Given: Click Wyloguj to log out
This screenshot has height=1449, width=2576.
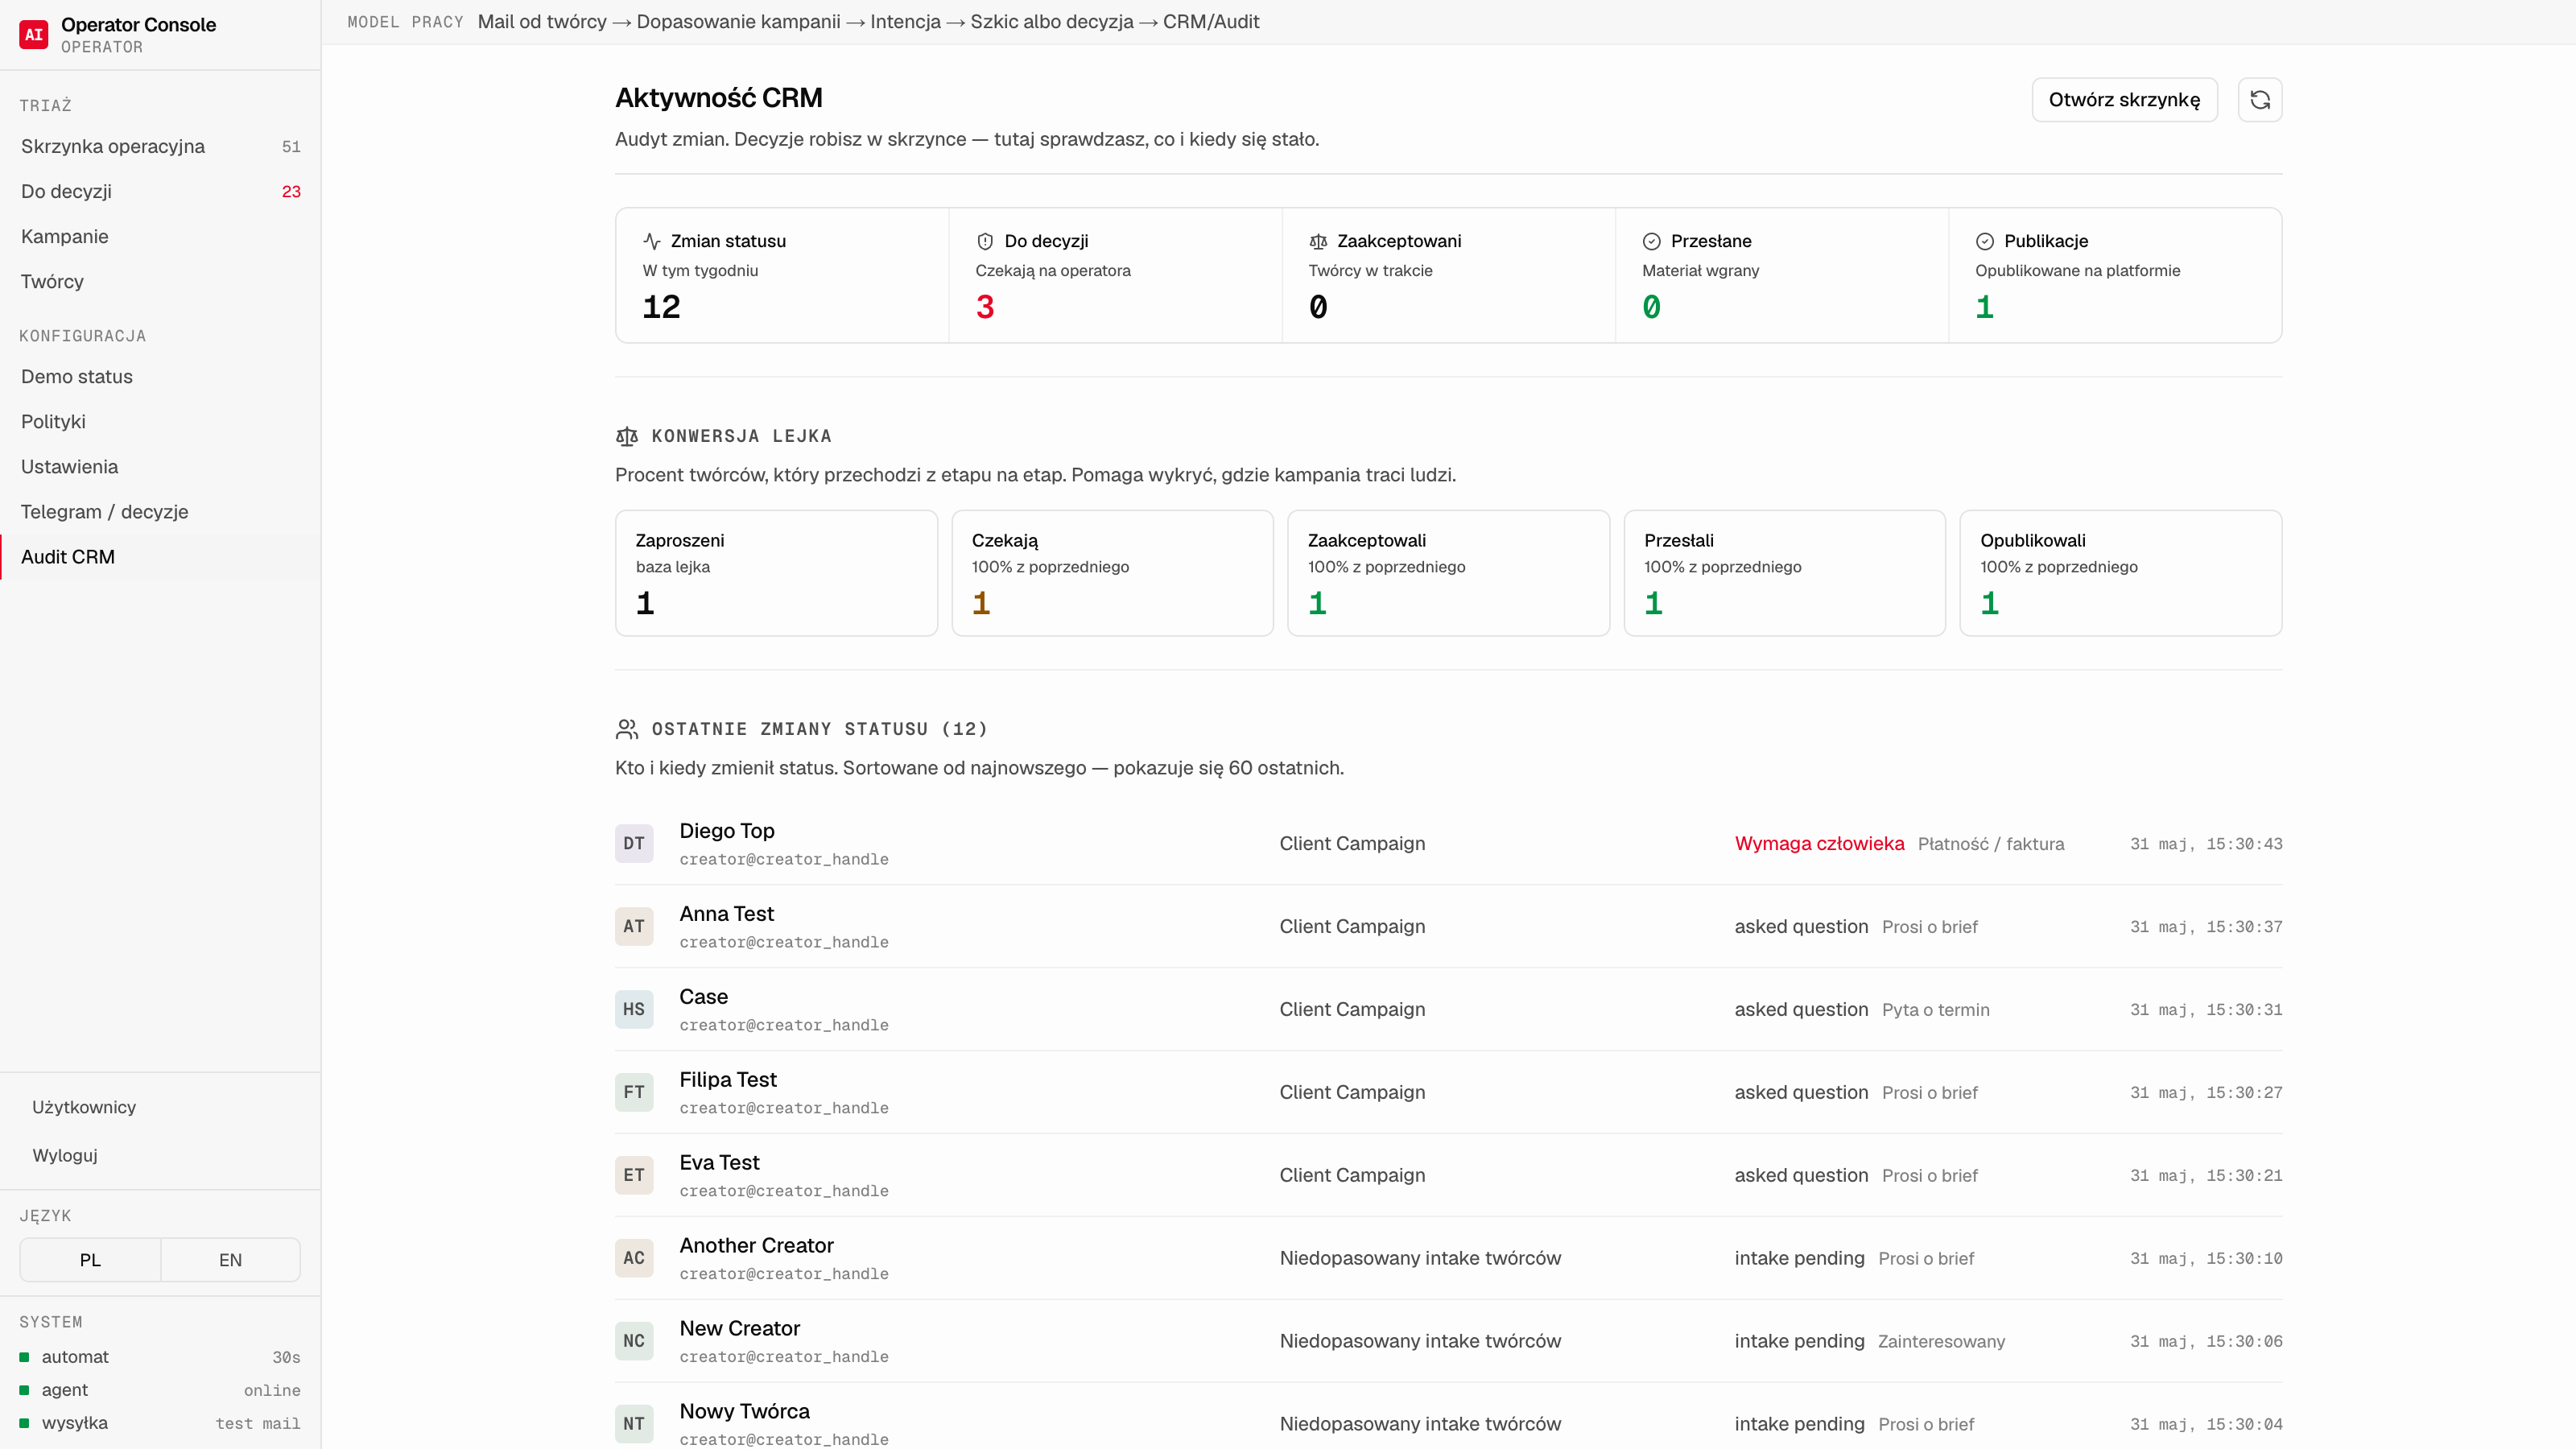Looking at the screenshot, I should (x=65, y=1155).
